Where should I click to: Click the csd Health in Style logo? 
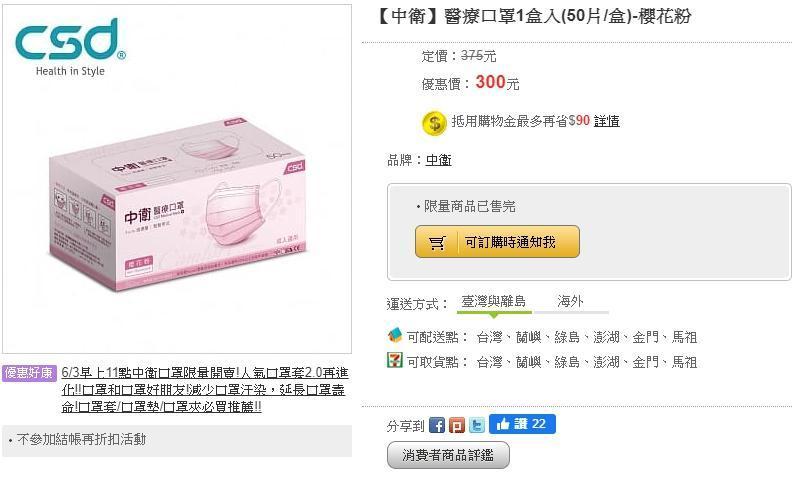70,47
